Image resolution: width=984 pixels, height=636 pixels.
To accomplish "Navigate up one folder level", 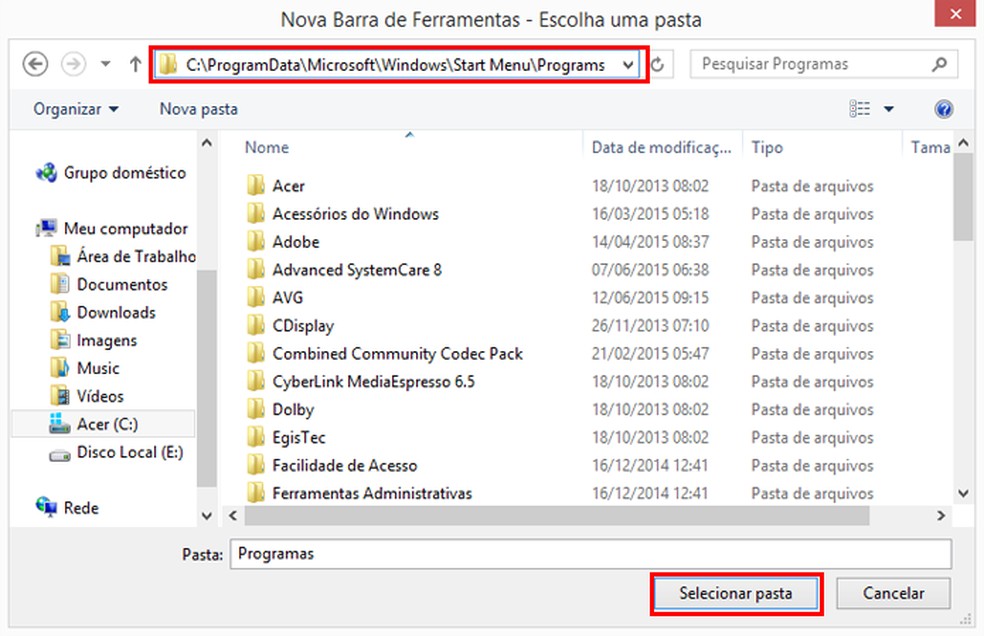I will tap(134, 64).
